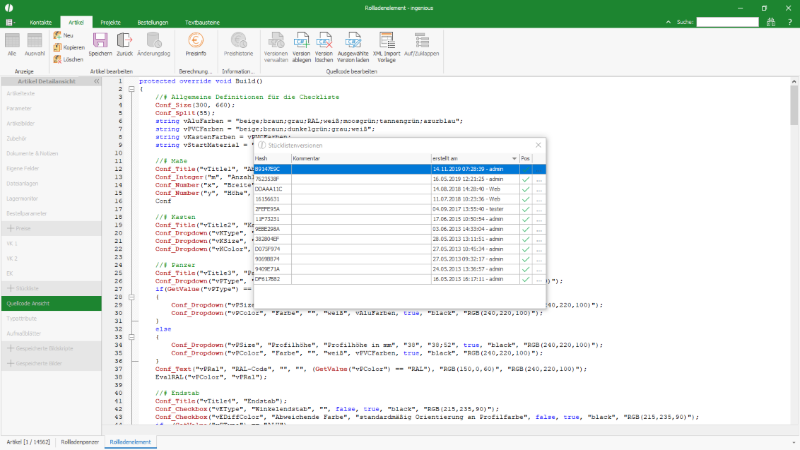
Task: Create new article with Neu
Action: click(x=64, y=35)
